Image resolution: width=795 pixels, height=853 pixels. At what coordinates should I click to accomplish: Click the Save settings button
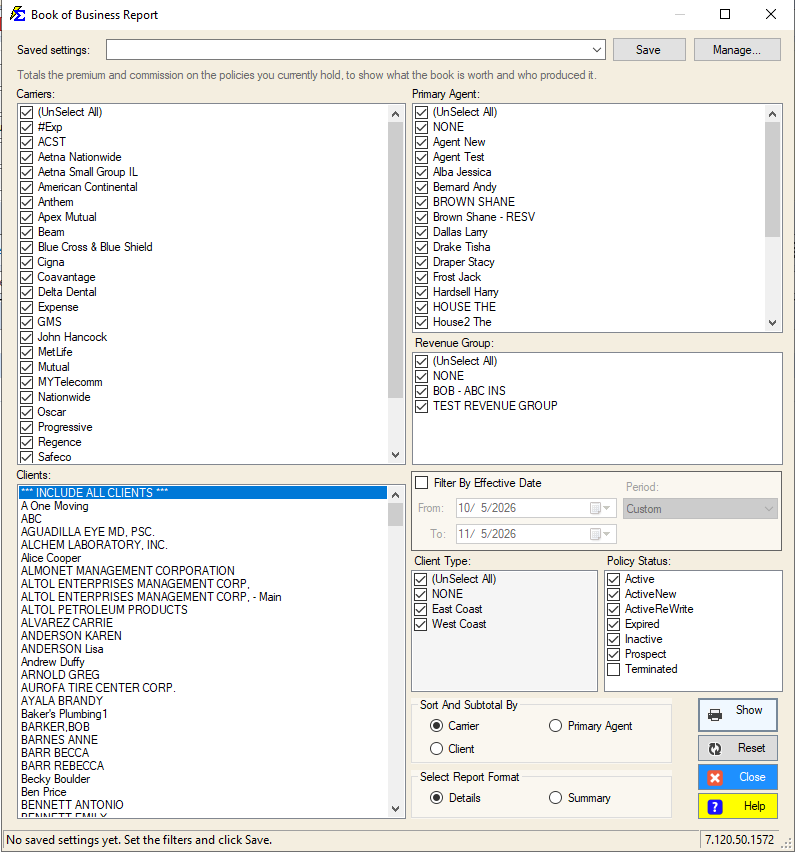point(649,50)
